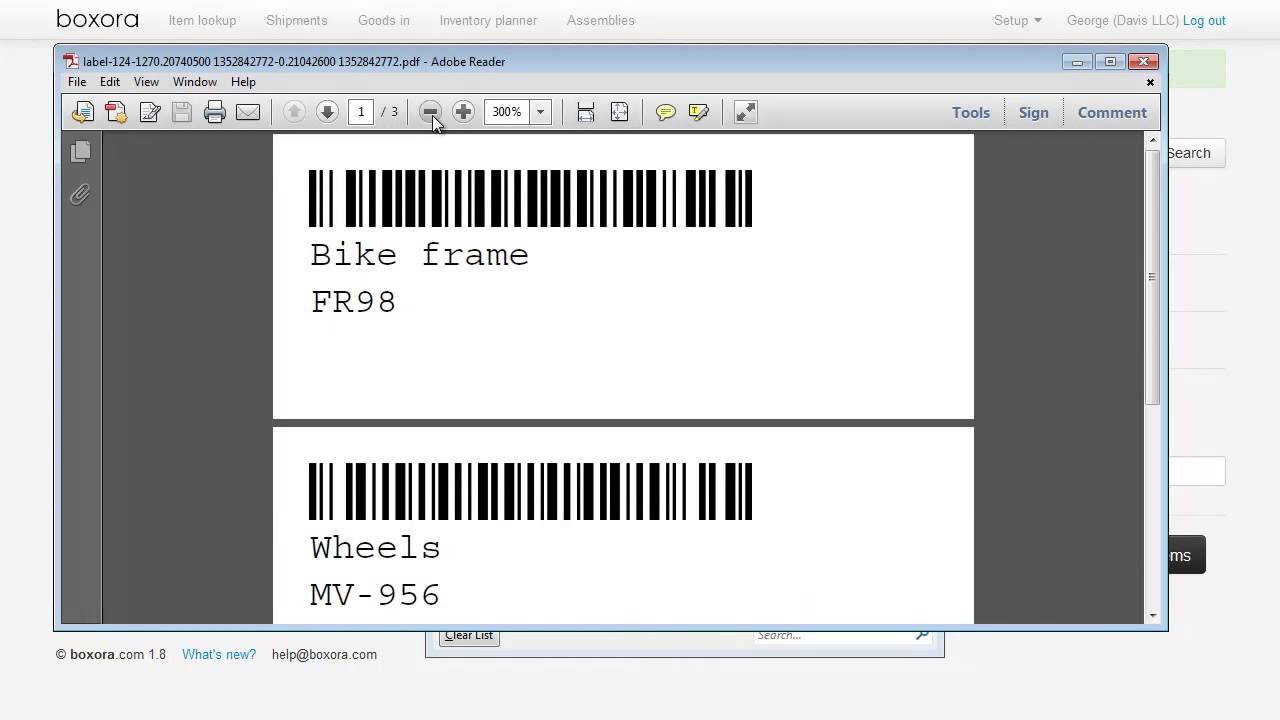
Task: Maximize the Adobe Reader window
Action: coord(1110,62)
